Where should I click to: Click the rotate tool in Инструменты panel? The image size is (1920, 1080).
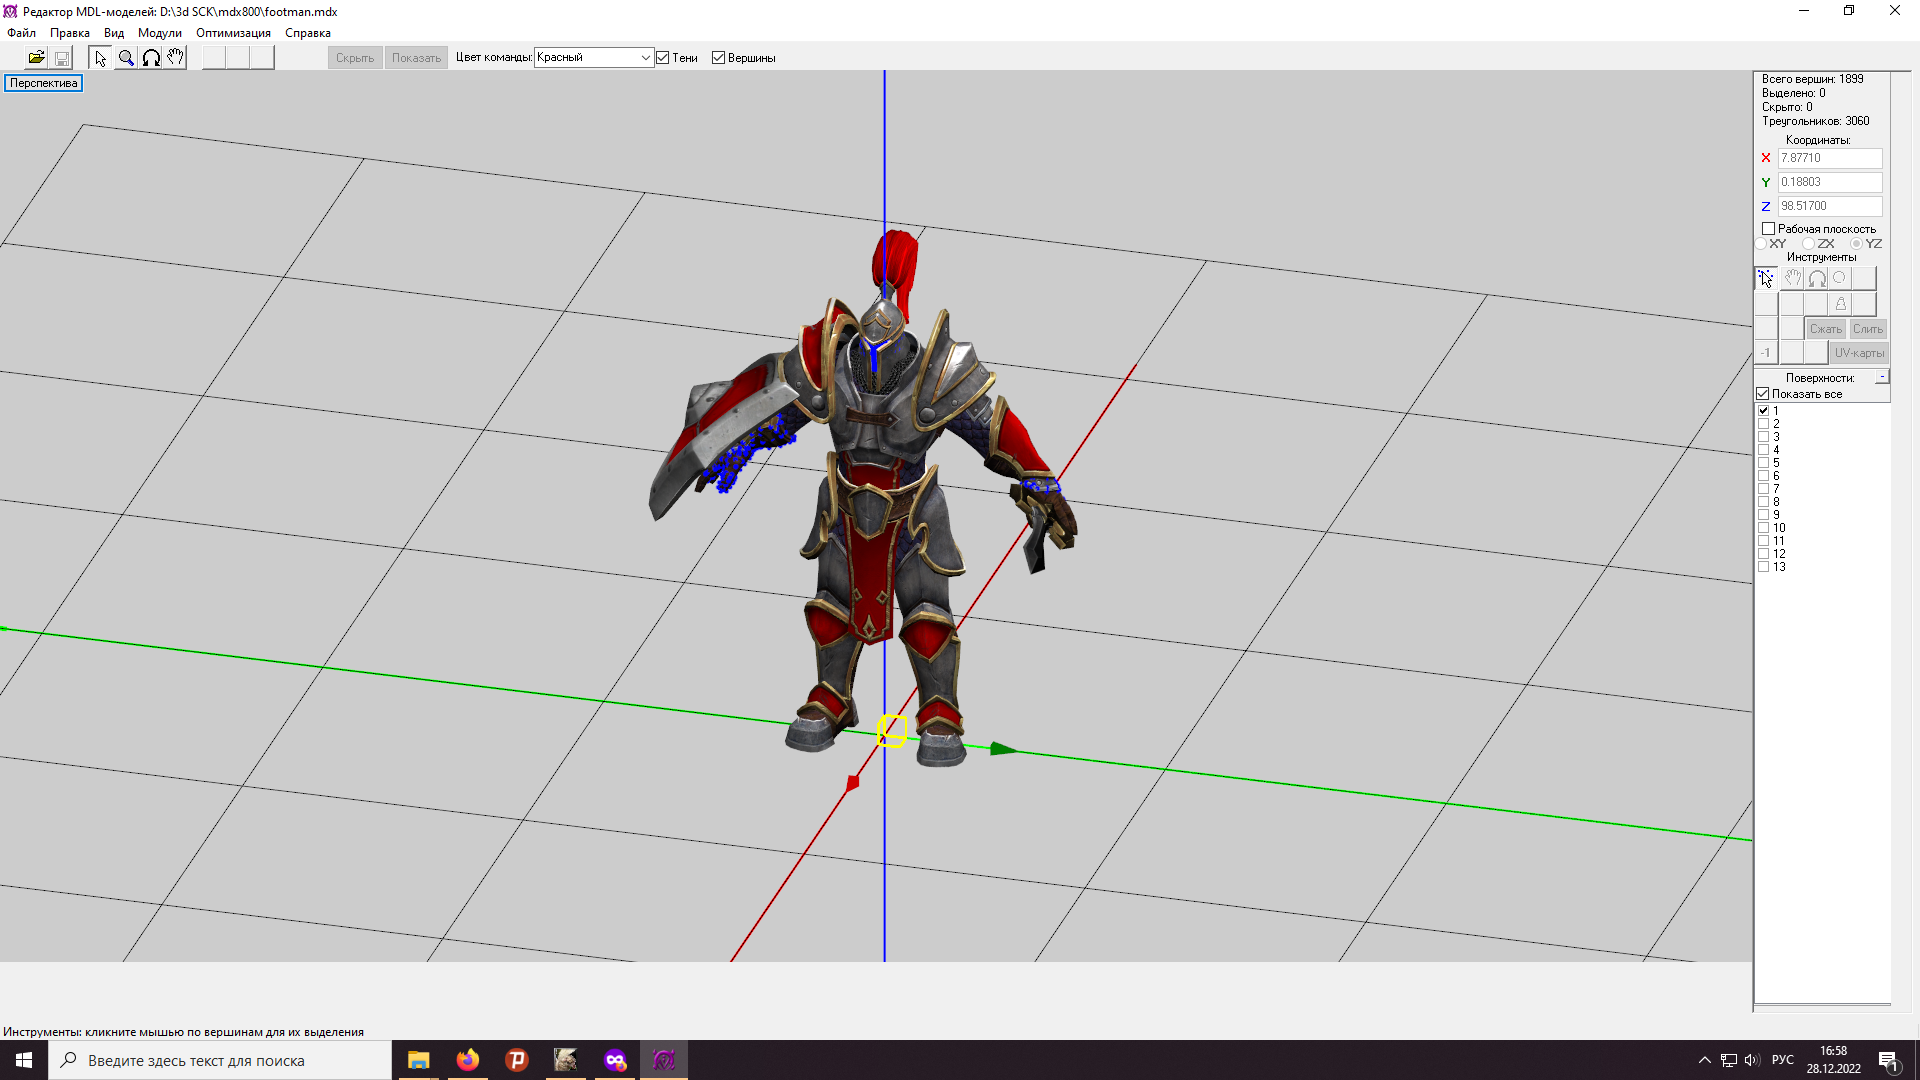(x=1817, y=279)
